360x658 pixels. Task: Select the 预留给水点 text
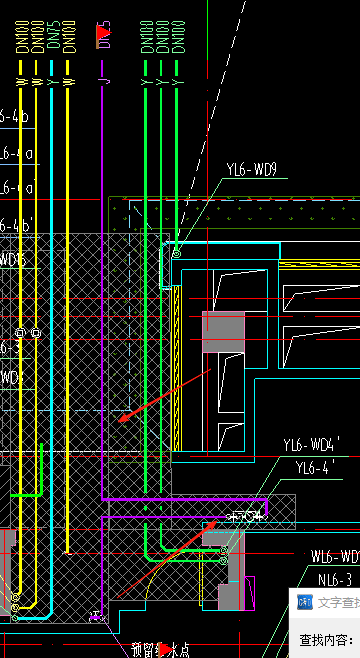(160, 650)
